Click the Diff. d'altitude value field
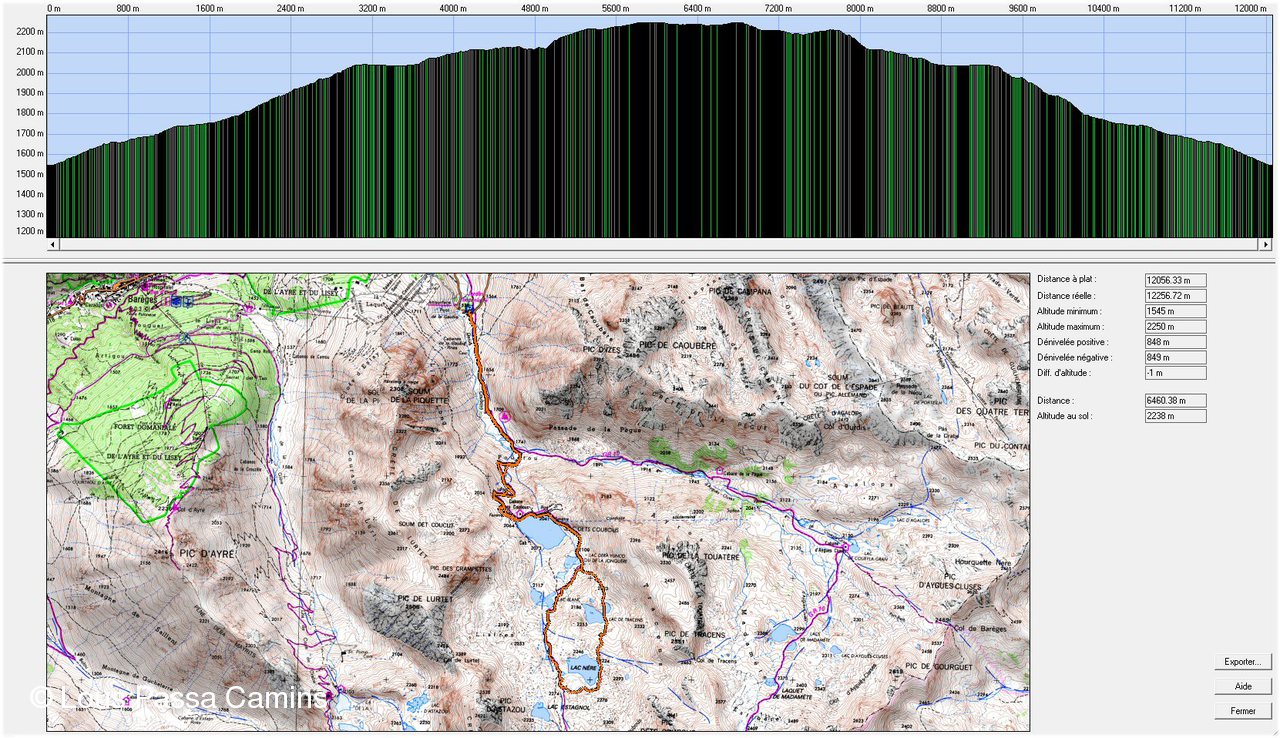Screen dimensions: 1280x738 tap(1175, 373)
